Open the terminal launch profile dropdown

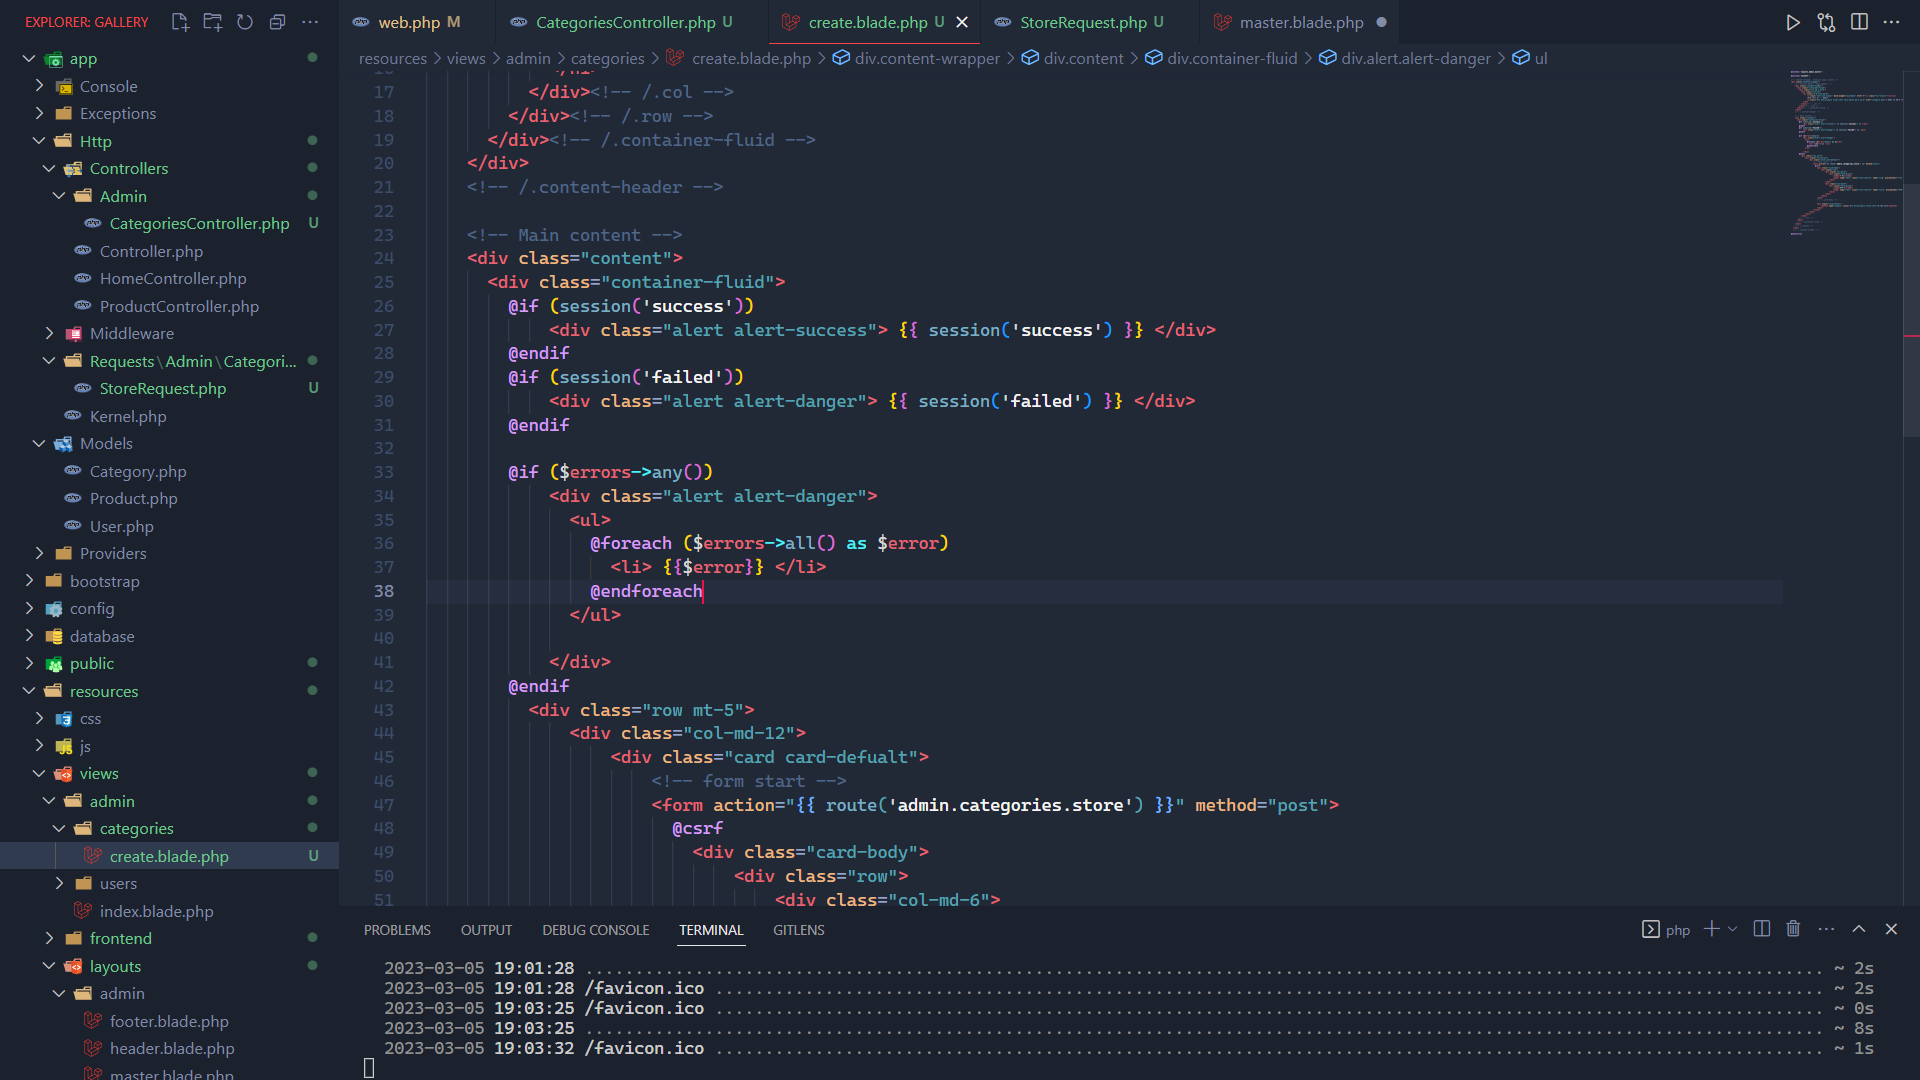[1733, 929]
